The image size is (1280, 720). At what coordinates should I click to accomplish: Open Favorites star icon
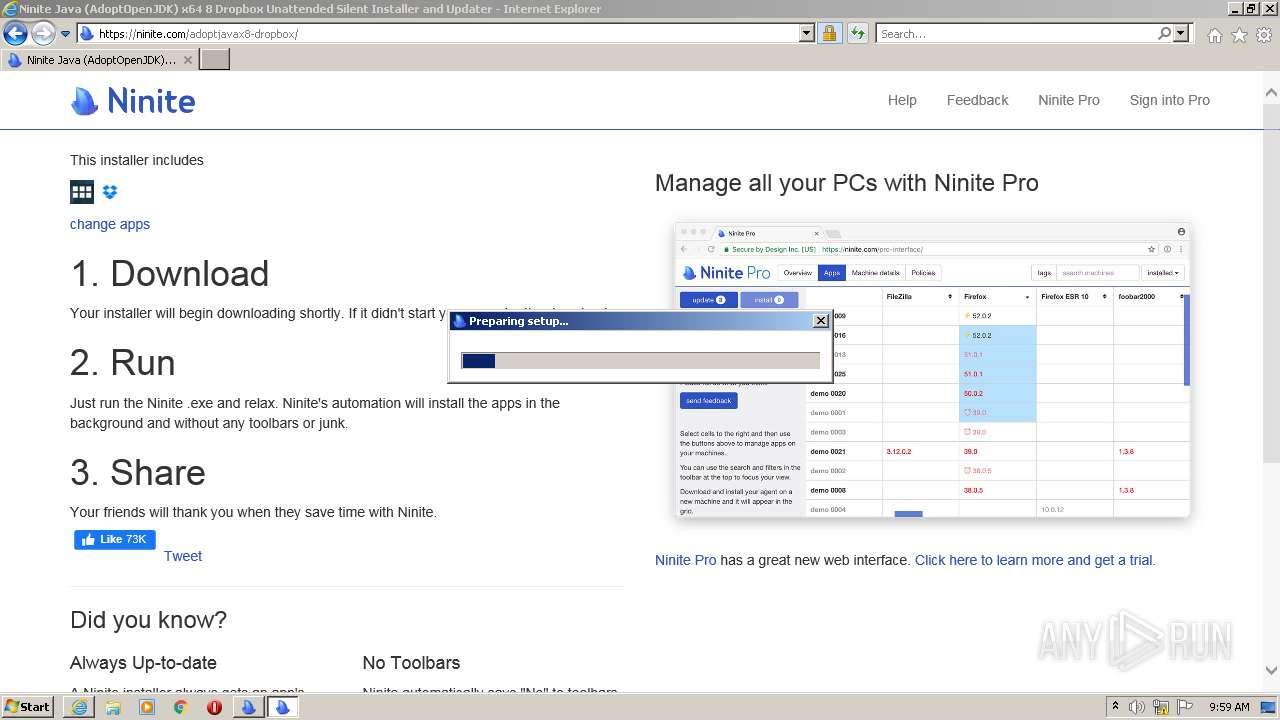(x=1239, y=35)
